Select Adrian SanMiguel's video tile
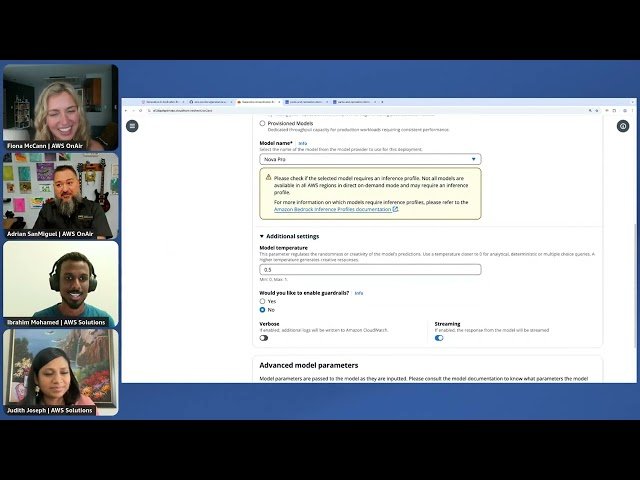 [61, 196]
